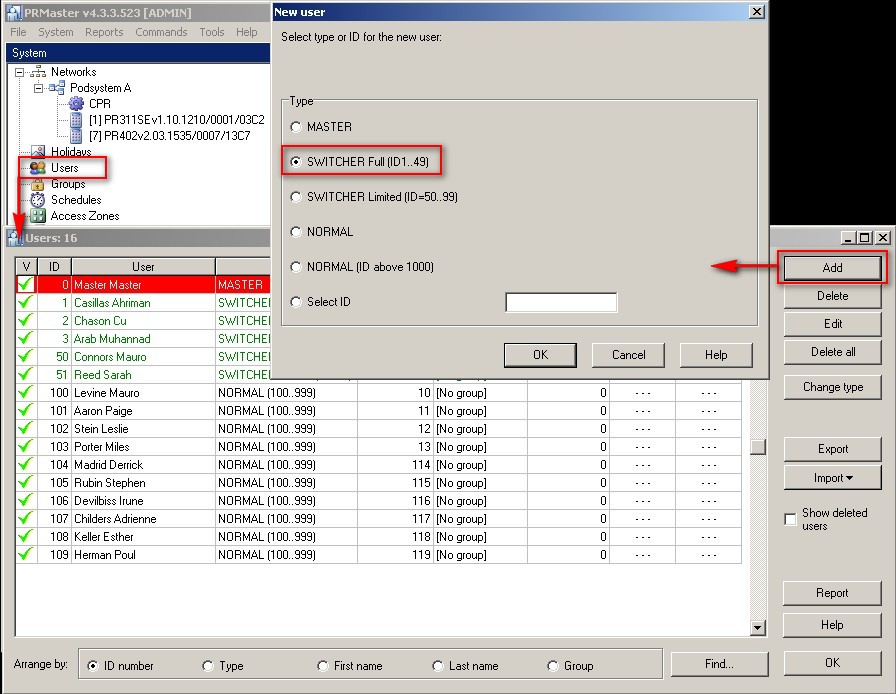Click the Networks tree icon

(x=38, y=71)
